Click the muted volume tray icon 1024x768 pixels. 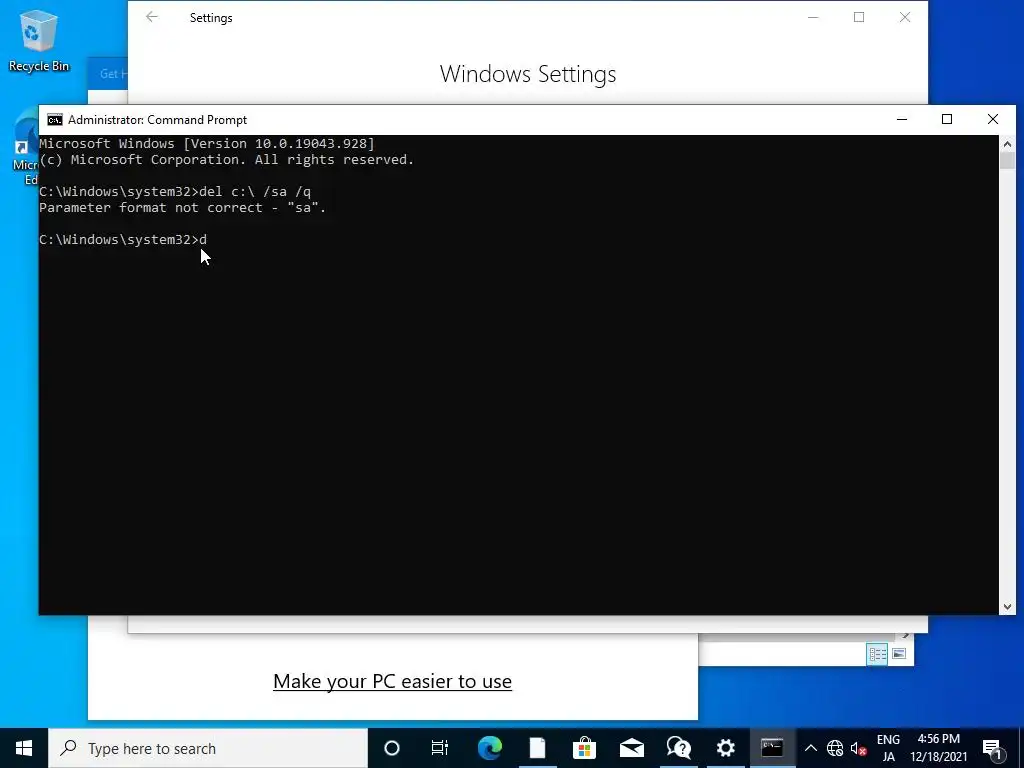click(859, 748)
